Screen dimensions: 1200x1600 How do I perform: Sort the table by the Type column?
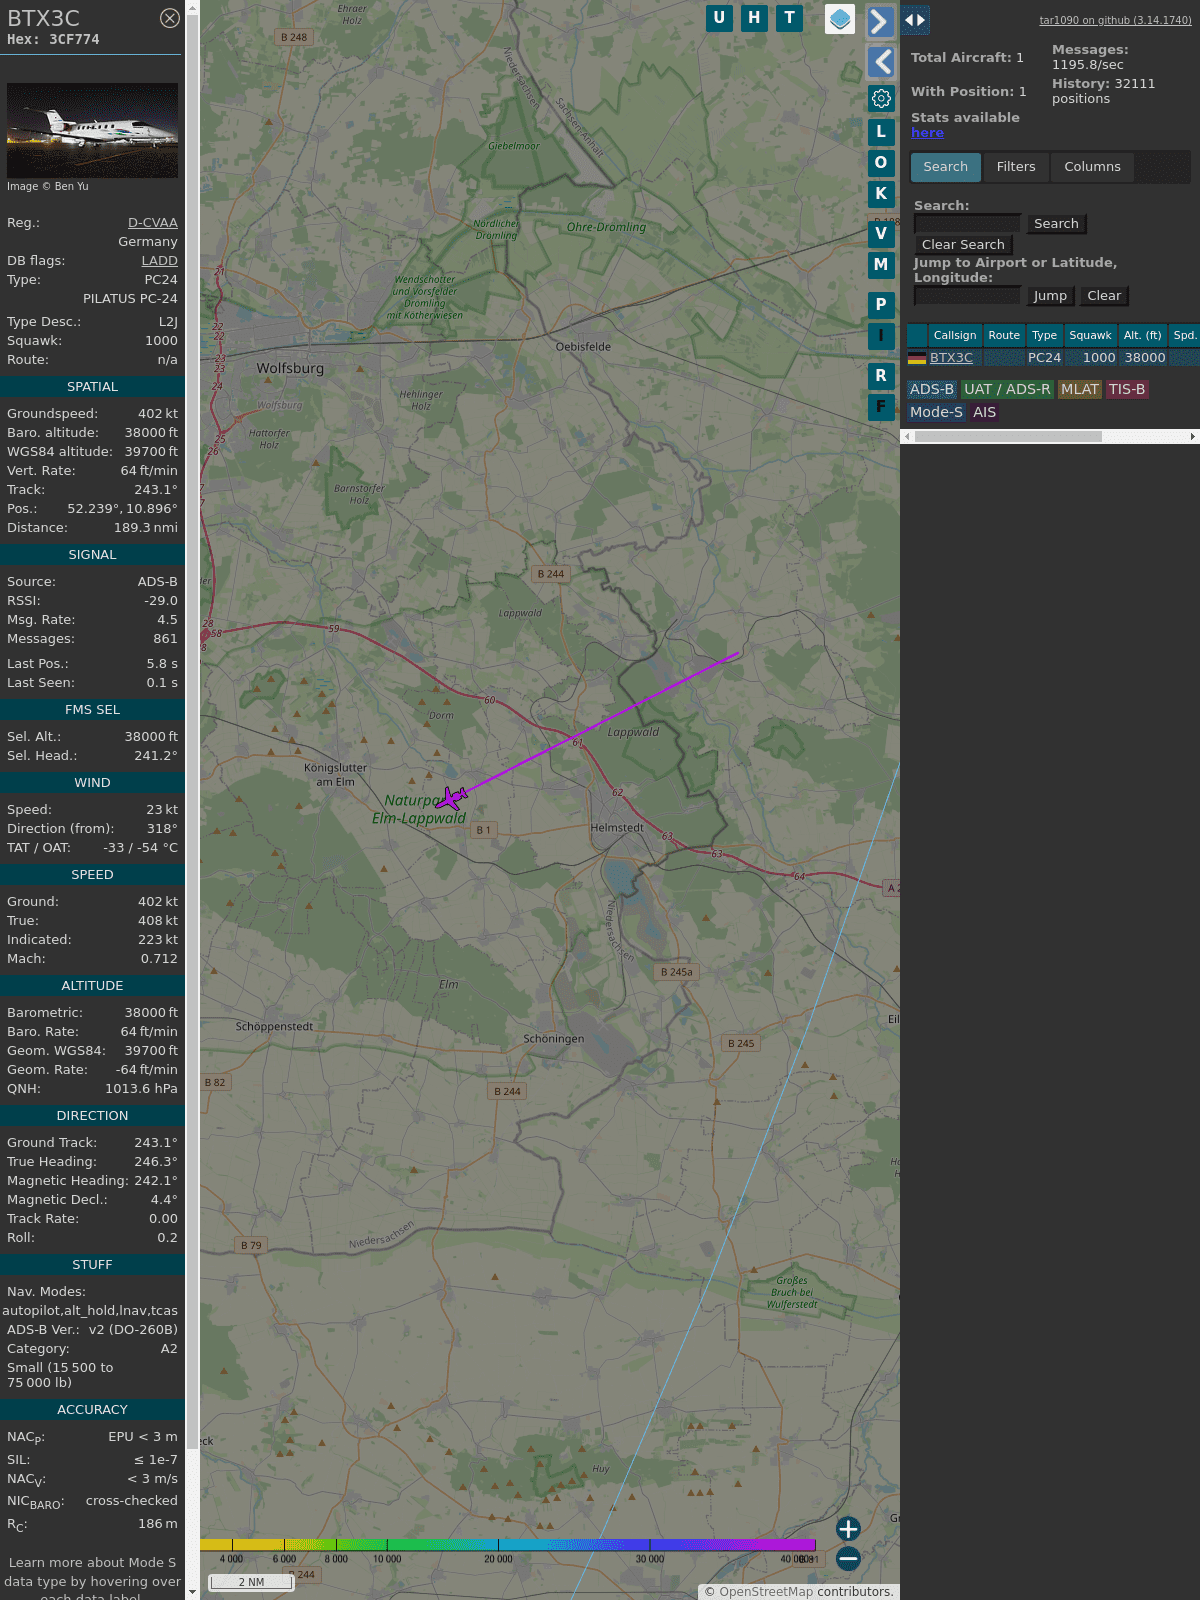click(x=1044, y=336)
